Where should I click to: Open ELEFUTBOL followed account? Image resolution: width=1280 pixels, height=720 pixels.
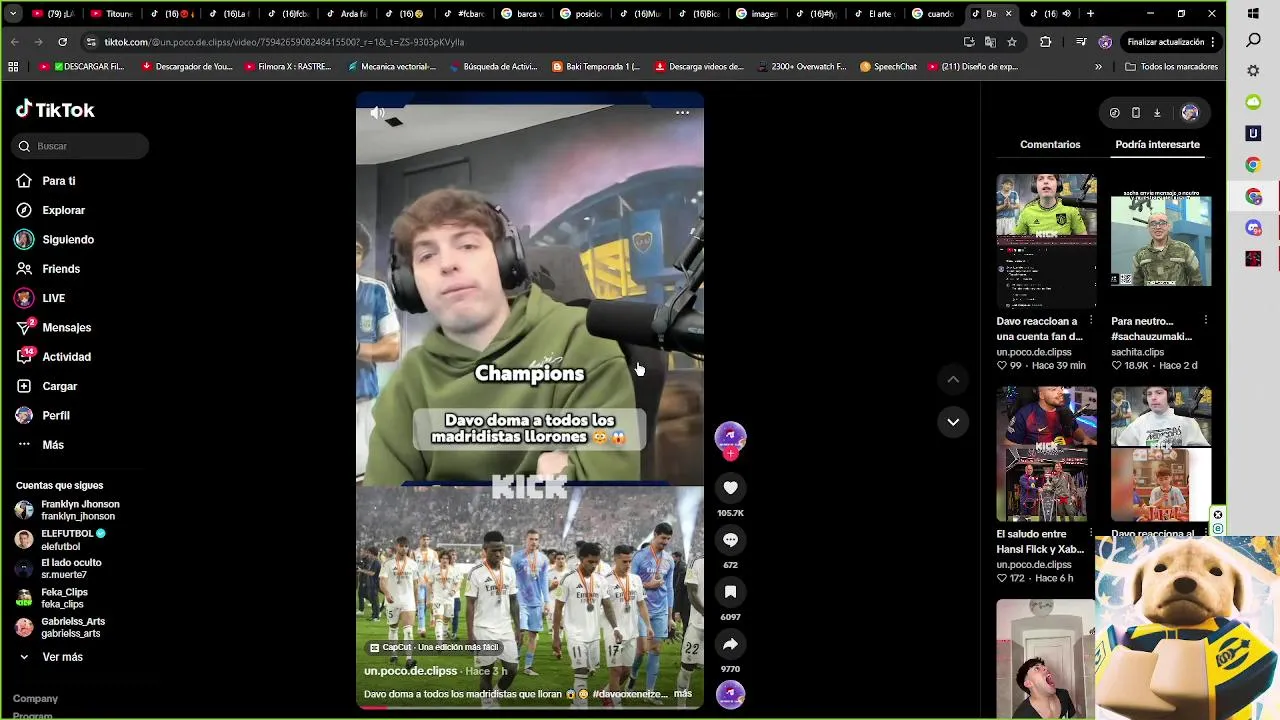[x=60, y=540]
